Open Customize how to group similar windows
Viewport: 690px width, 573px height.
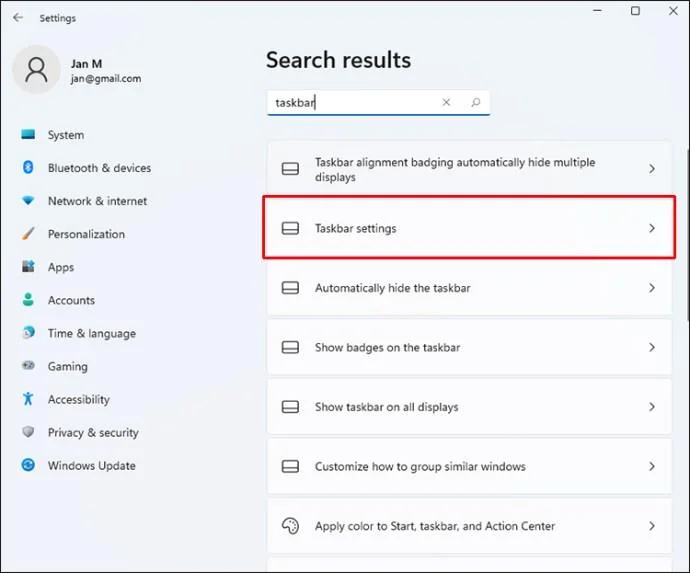coord(469,466)
